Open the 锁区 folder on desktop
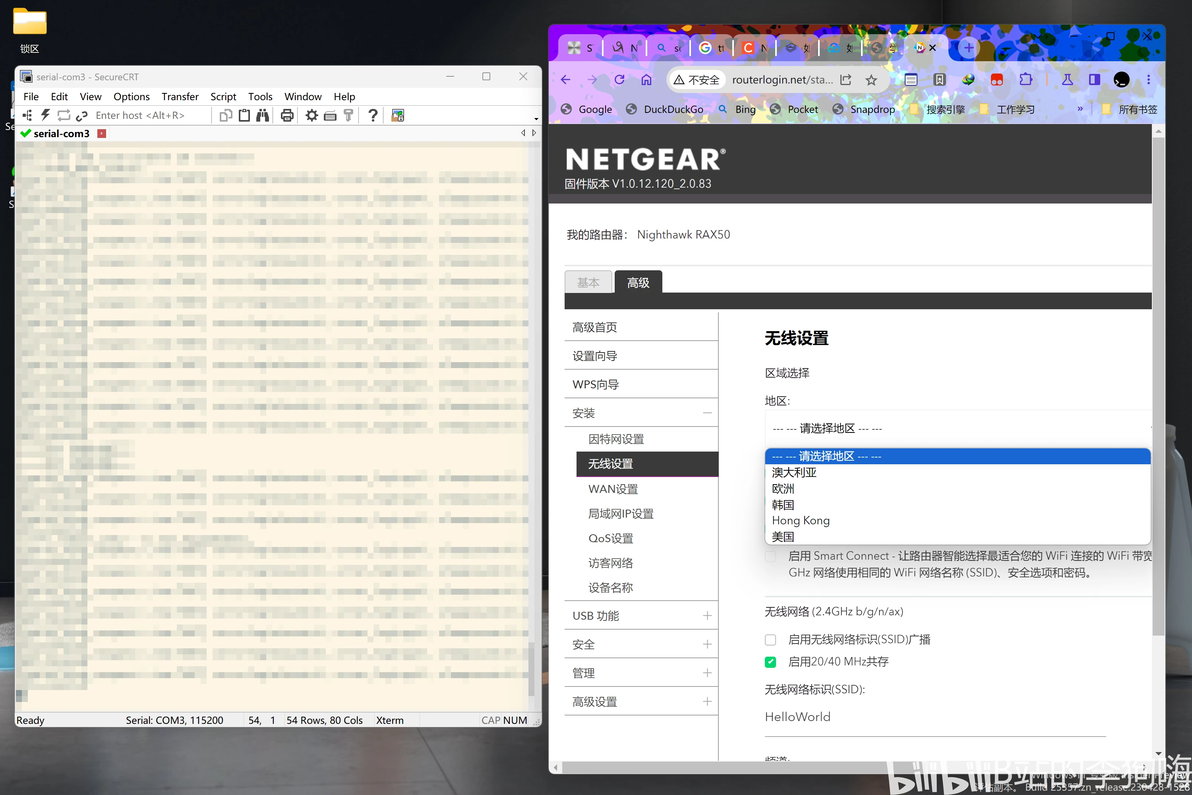1192x795 pixels. 30,30
